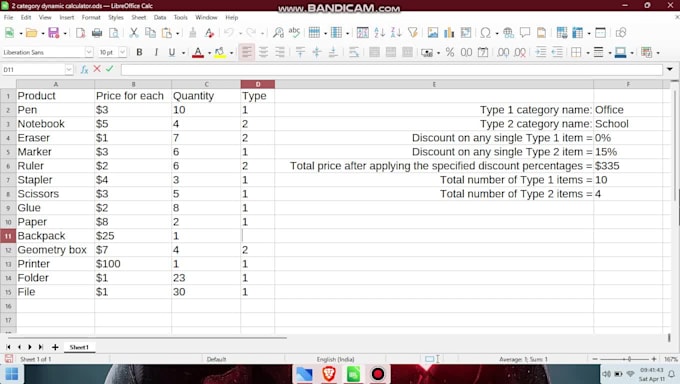The image size is (680, 384).
Task: Sort descending Z to A icon
Action: (x=396, y=33)
